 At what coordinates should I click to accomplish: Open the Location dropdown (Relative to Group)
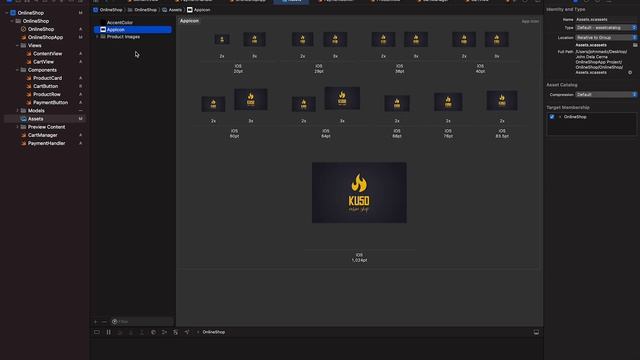(606, 37)
